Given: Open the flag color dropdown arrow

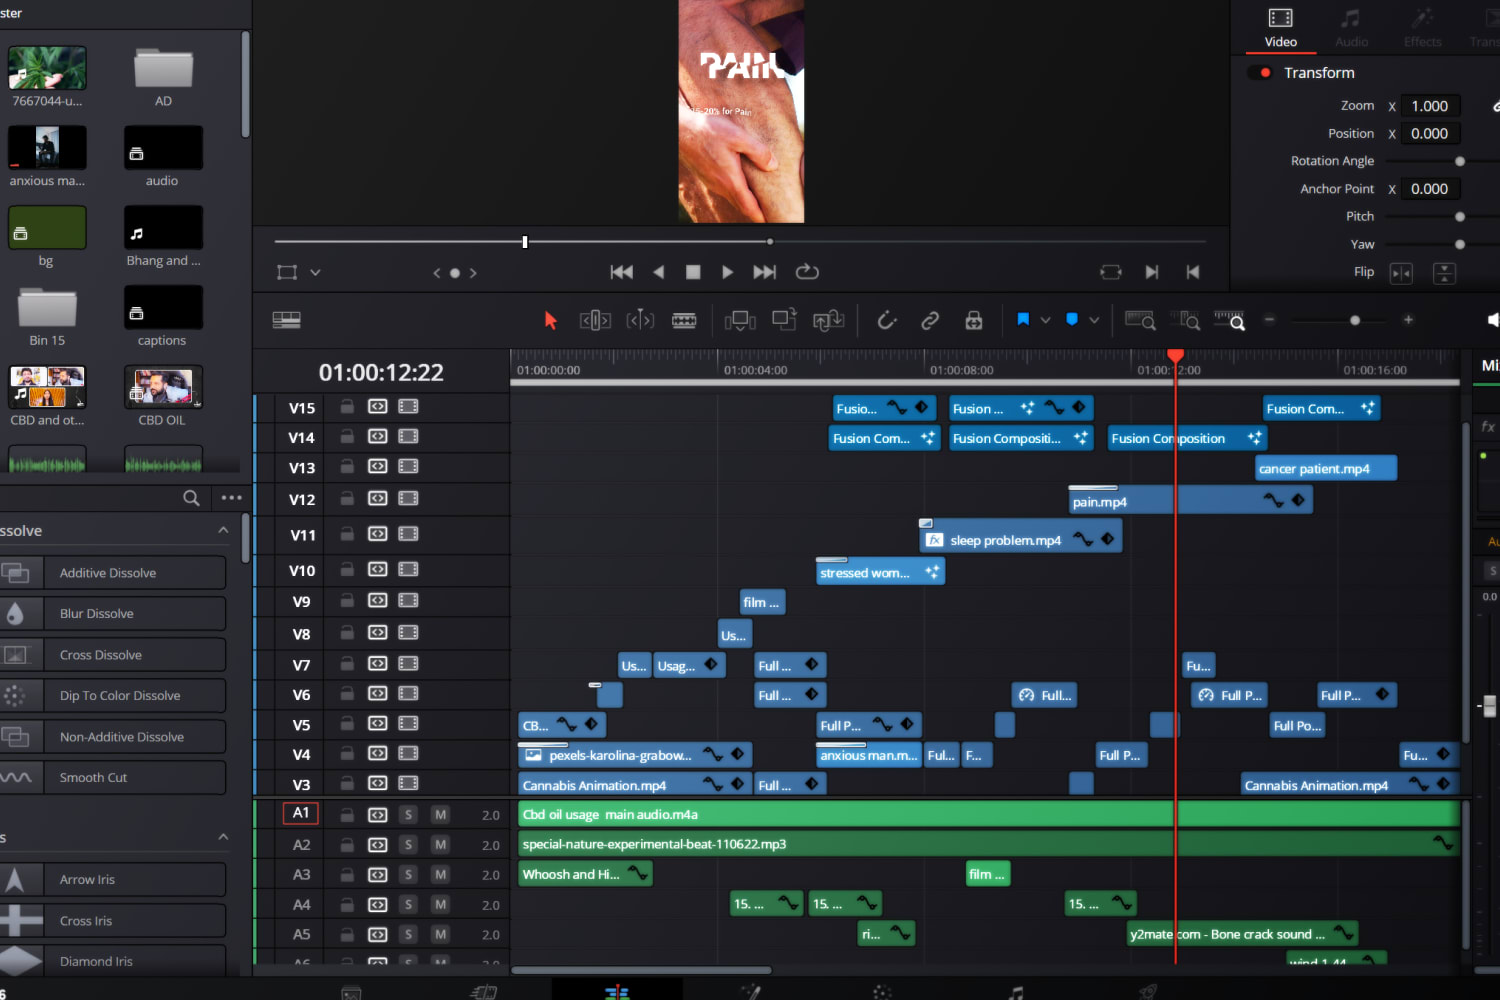Looking at the screenshot, I should pos(1046,320).
